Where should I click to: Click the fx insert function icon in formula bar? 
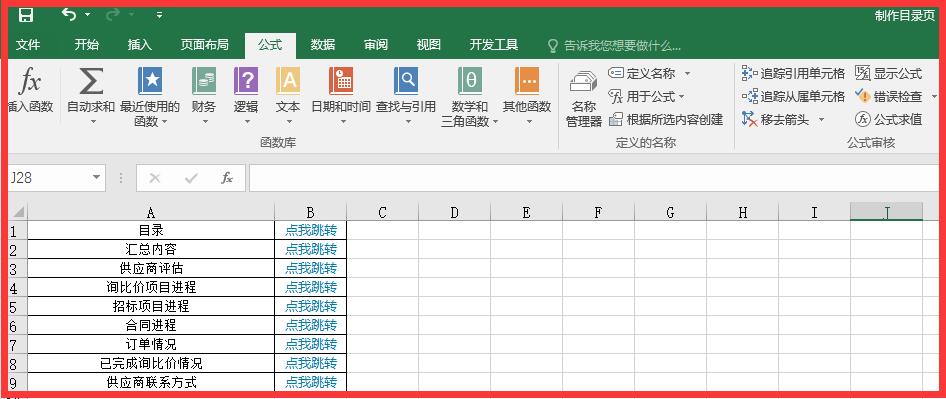pyautogui.click(x=227, y=178)
